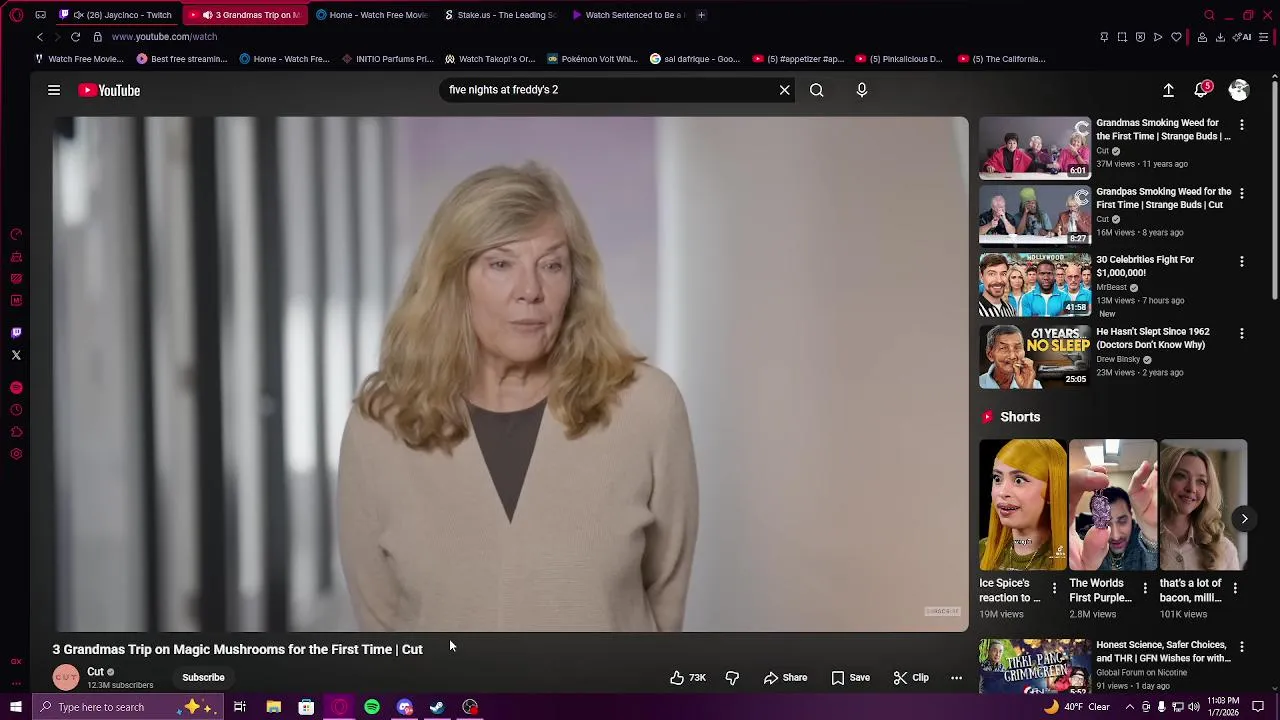Screen dimensions: 1280x720
Task: Click the address bar URL
Action: click(164, 37)
